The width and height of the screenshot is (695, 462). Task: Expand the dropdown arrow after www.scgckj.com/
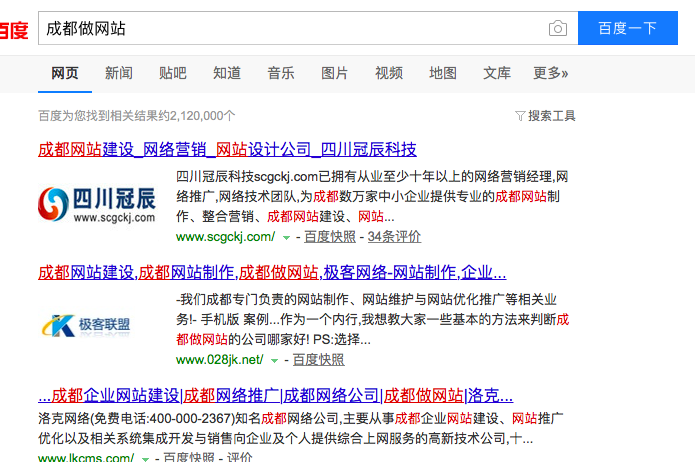click(286, 238)
